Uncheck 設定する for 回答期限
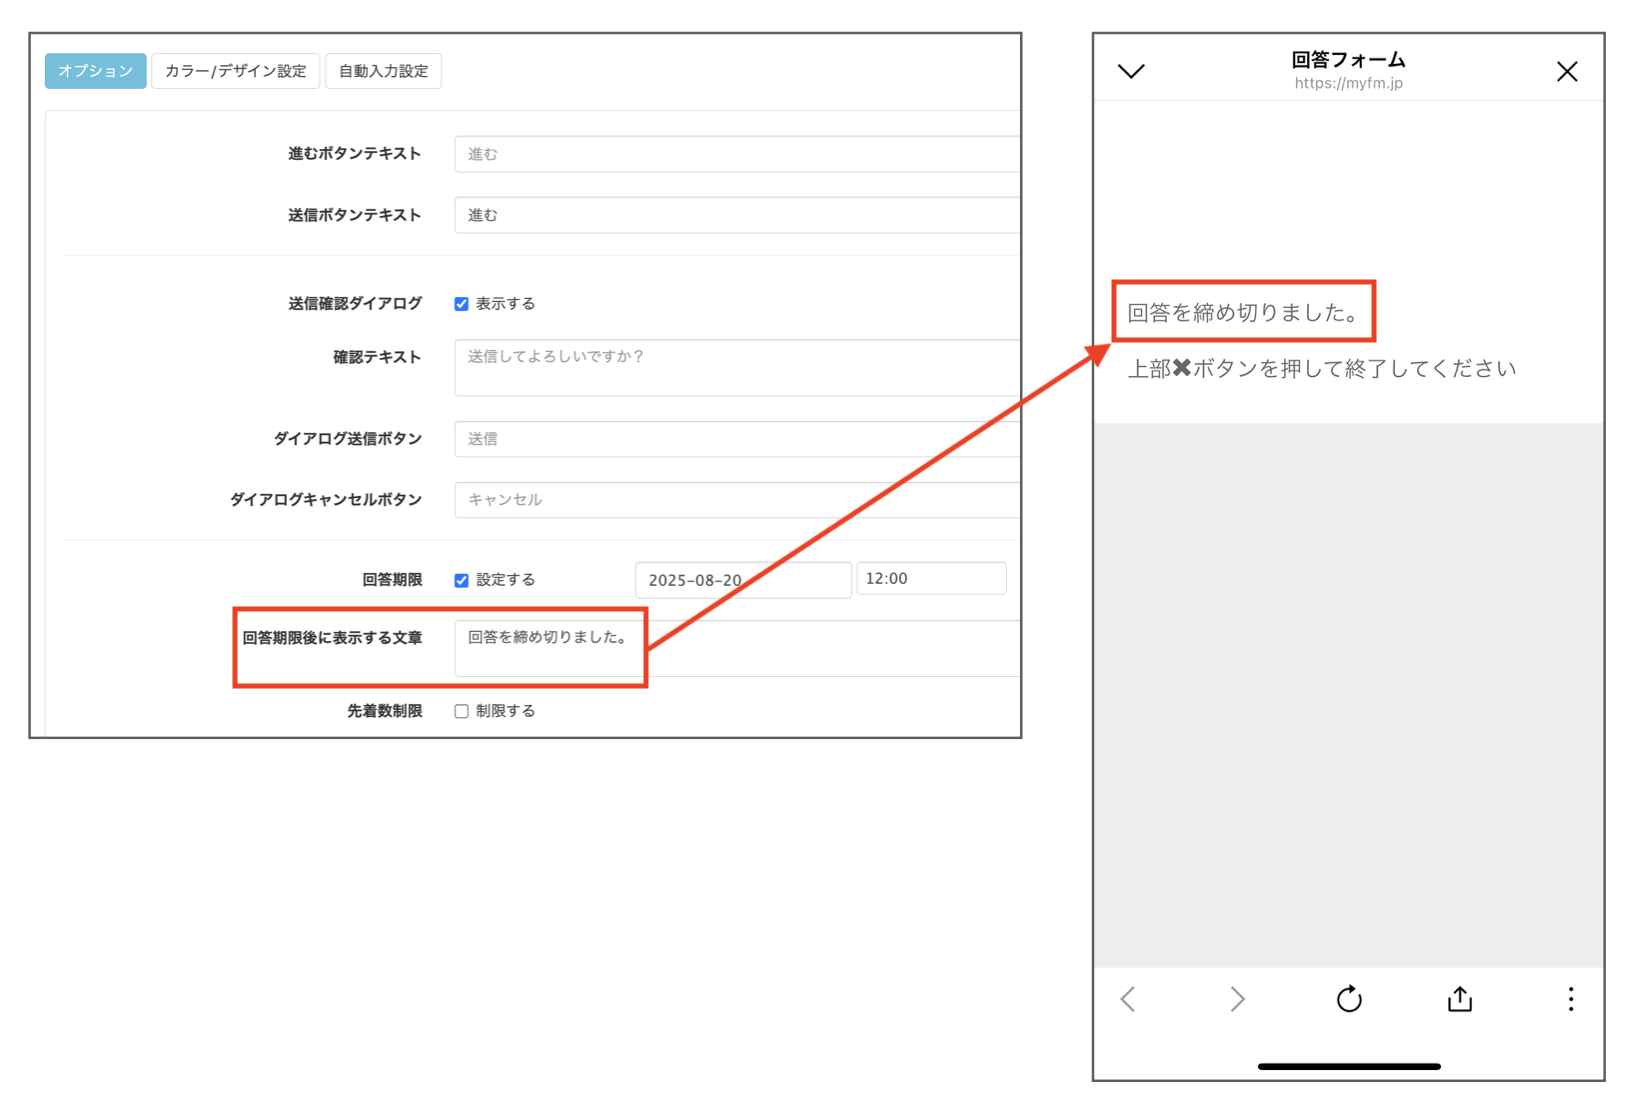This screenshot has height=1110, width=1626. point(461,579)
